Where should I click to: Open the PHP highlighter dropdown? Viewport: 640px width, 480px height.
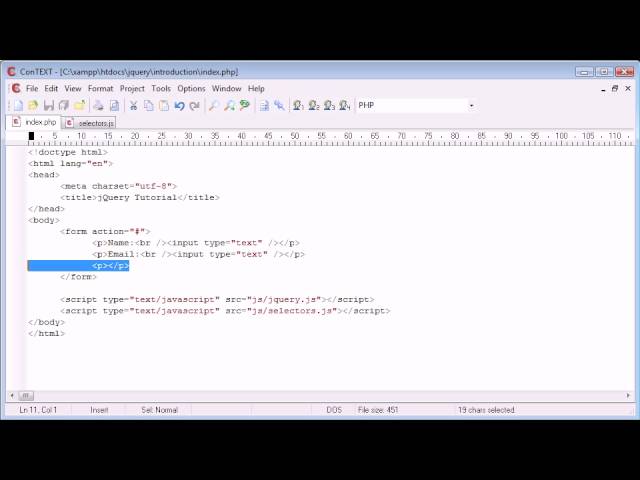click(x=471, y=106)
